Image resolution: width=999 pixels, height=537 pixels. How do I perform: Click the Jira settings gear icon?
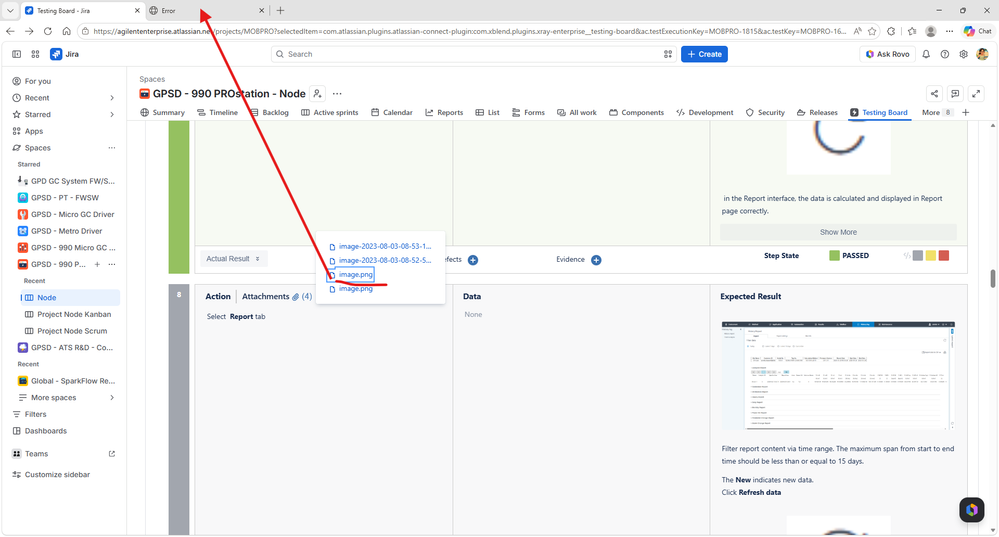pyautogui.click(x=963, y=54)
